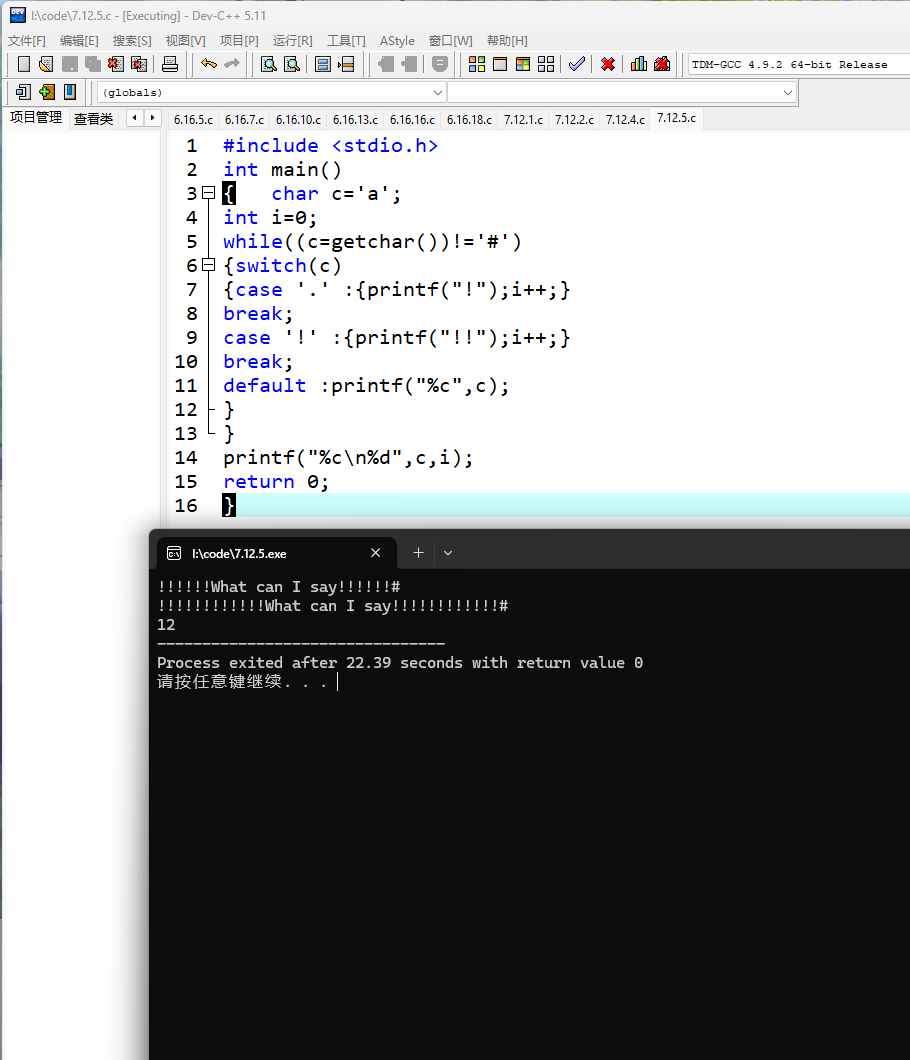Image resolution: width=910 pixels, height=1060 pixels.
Task: Open the Find dialog from the toolbar
Action: [x=269, y=64]
